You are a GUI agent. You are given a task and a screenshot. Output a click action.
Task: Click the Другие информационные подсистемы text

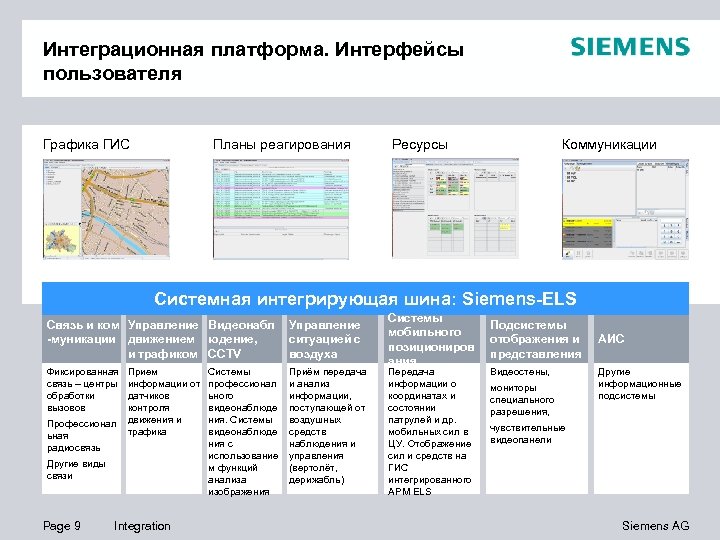tap(639, 383)
